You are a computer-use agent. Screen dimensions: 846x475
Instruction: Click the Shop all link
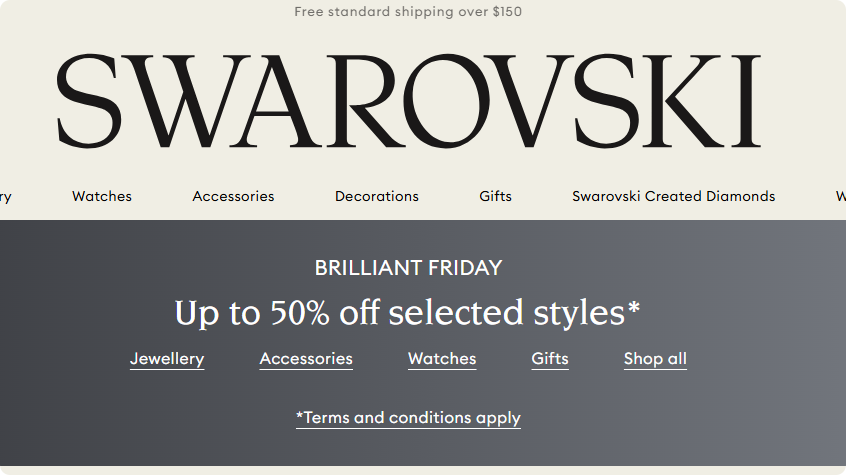click(x=655, y=359)
